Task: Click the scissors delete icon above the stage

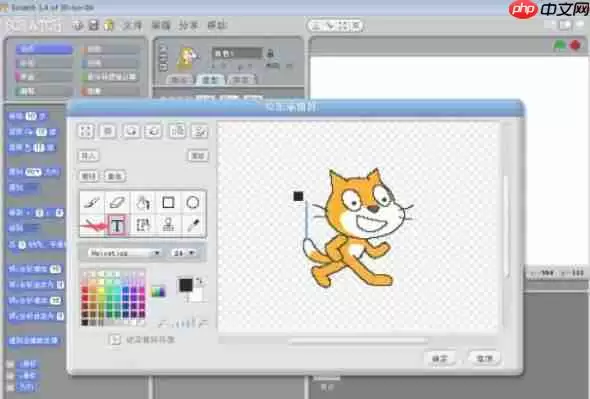Action: point(330,26)
